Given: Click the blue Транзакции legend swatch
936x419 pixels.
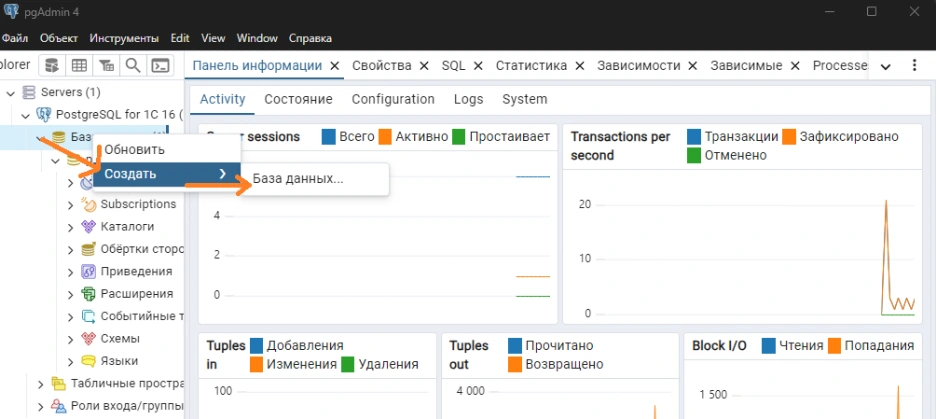Looking at the screenshot, I should click(x=694, y=136).
